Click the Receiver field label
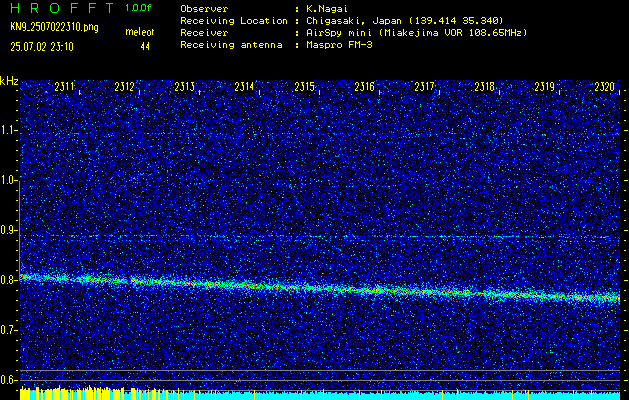 [204, 33]
